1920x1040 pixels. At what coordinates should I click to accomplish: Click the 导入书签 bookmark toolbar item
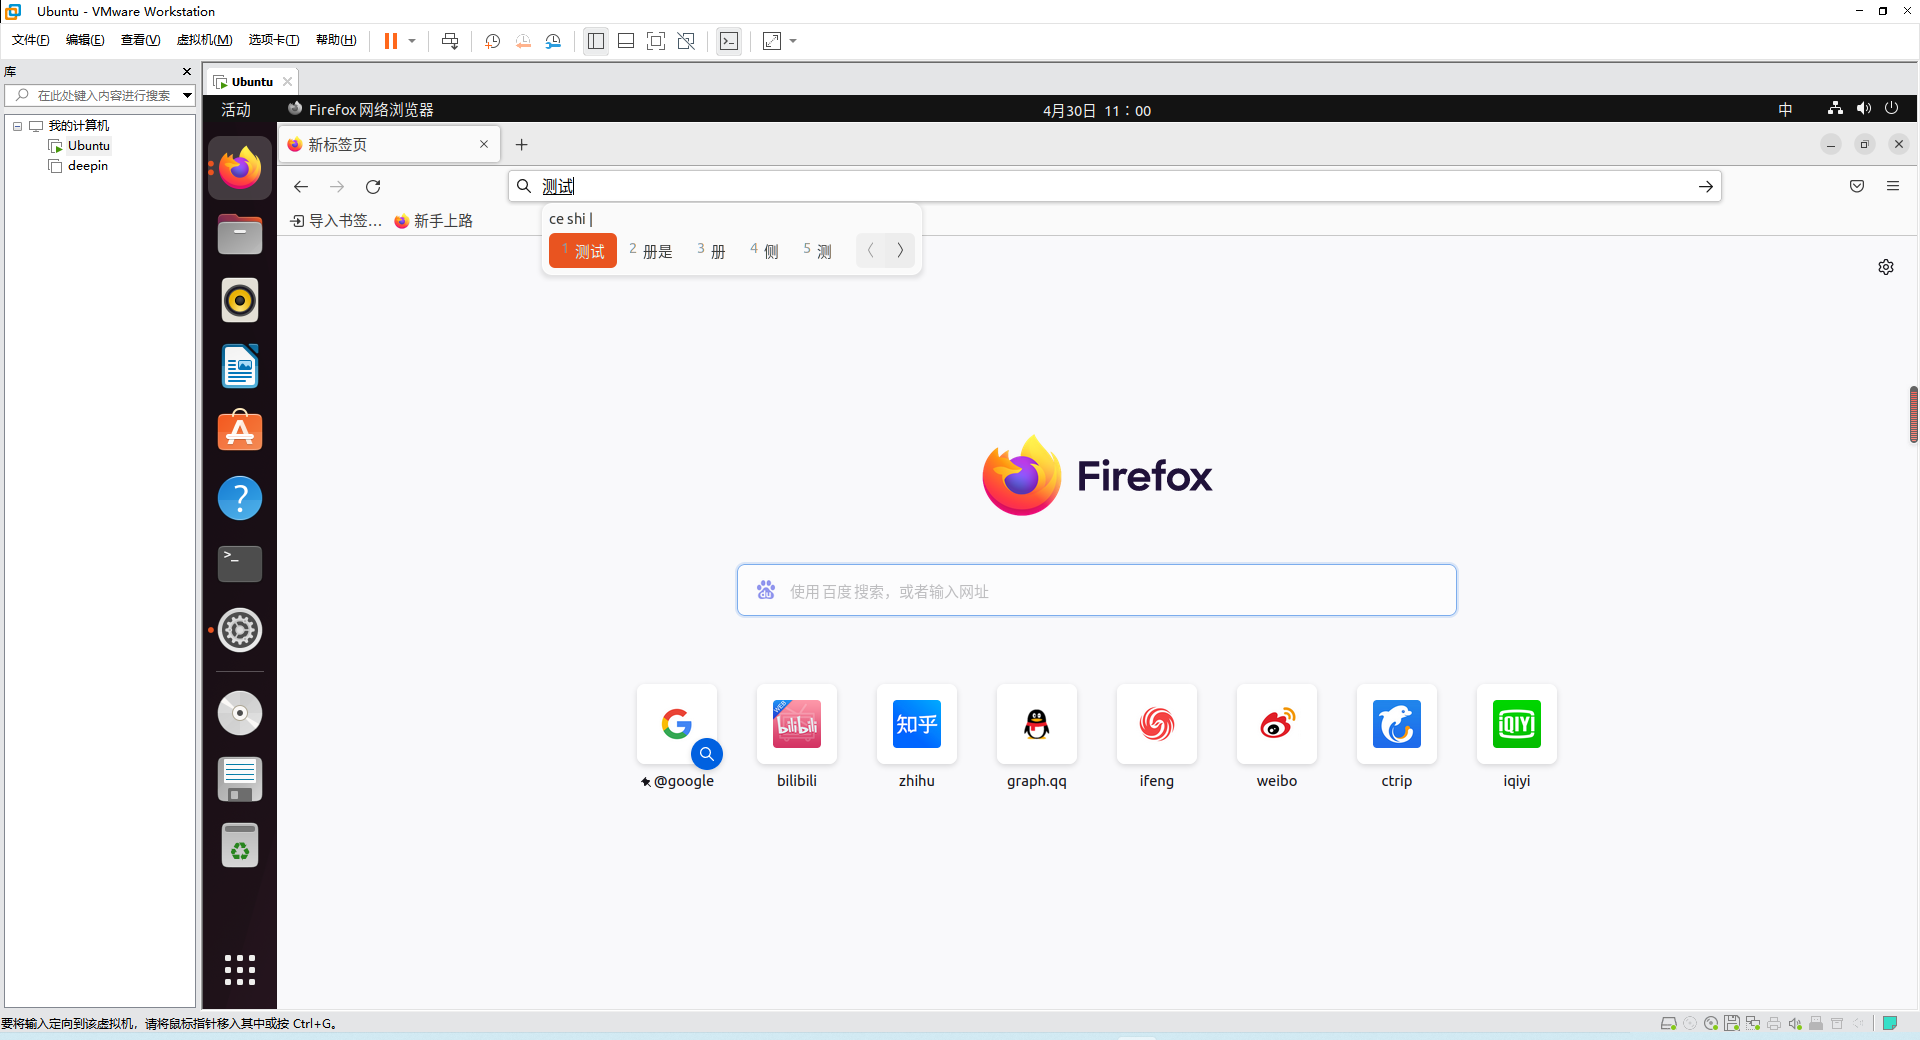pyautogui.click(x=336, y=221)
